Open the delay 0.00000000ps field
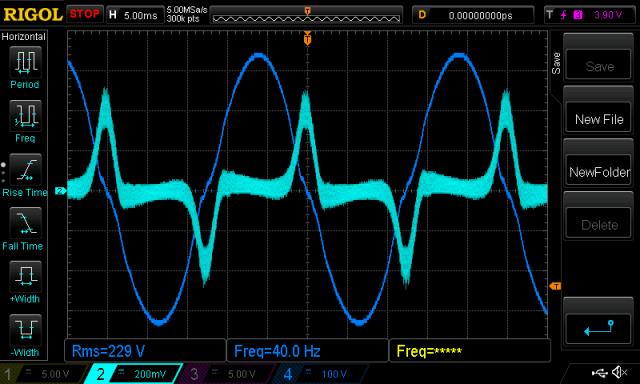Image resolution: width=640 pixels, height=384 pixels. [473, 15]
